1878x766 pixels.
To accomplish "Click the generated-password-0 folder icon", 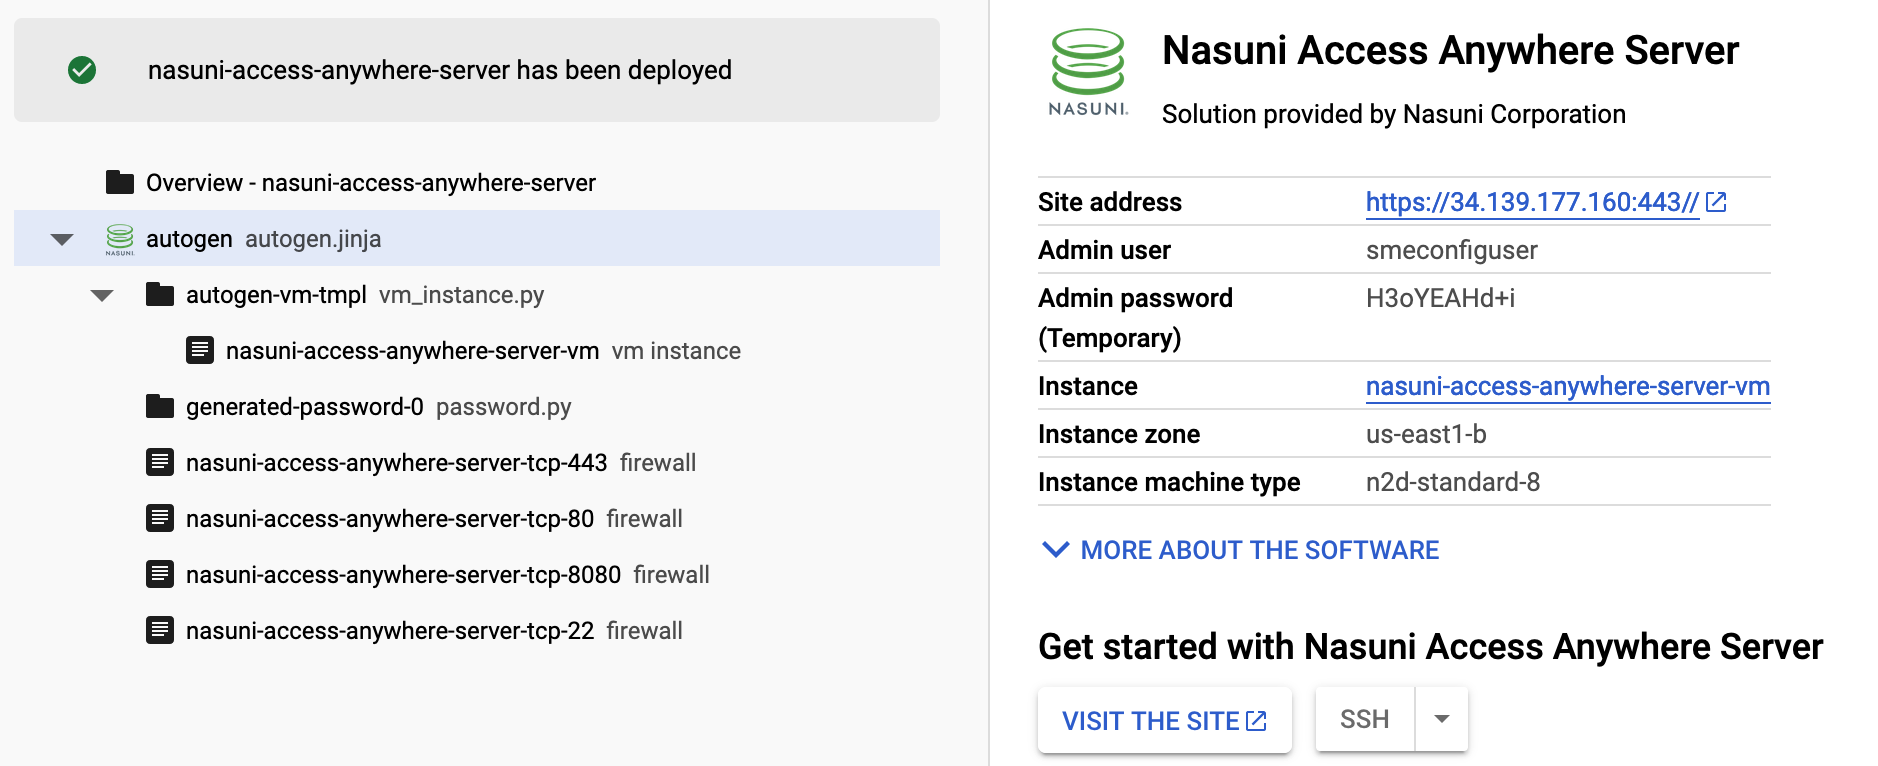I will pos(160,406).
